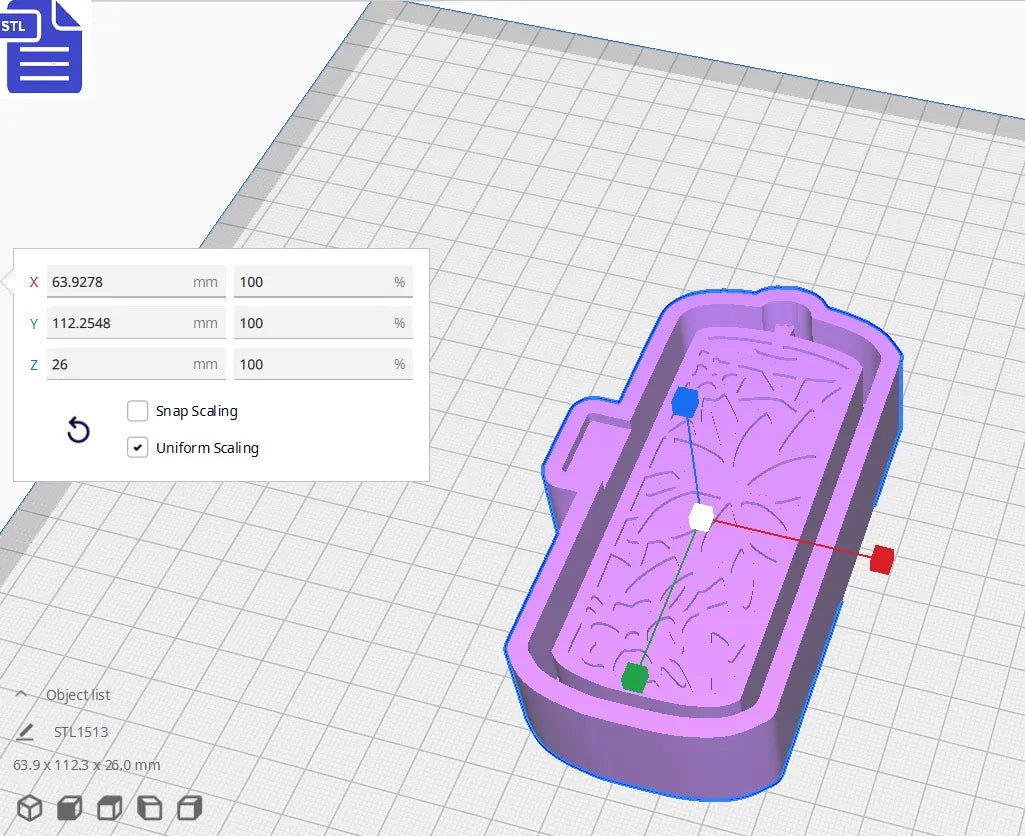Click the Y scale input field showing 112.2548
This screenshot has width=1025, height=836.
point(136,323)
